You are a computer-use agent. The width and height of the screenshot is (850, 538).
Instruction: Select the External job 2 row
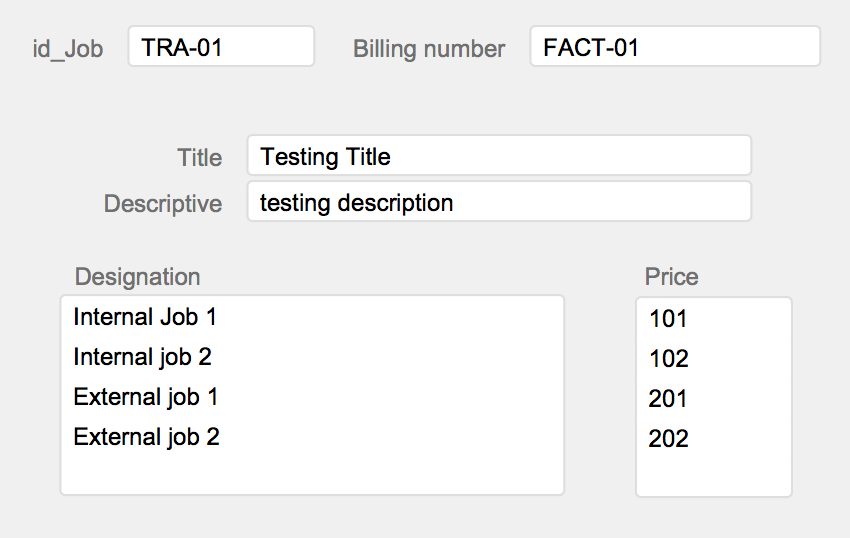pyautogui.click(x=312, y=437)
